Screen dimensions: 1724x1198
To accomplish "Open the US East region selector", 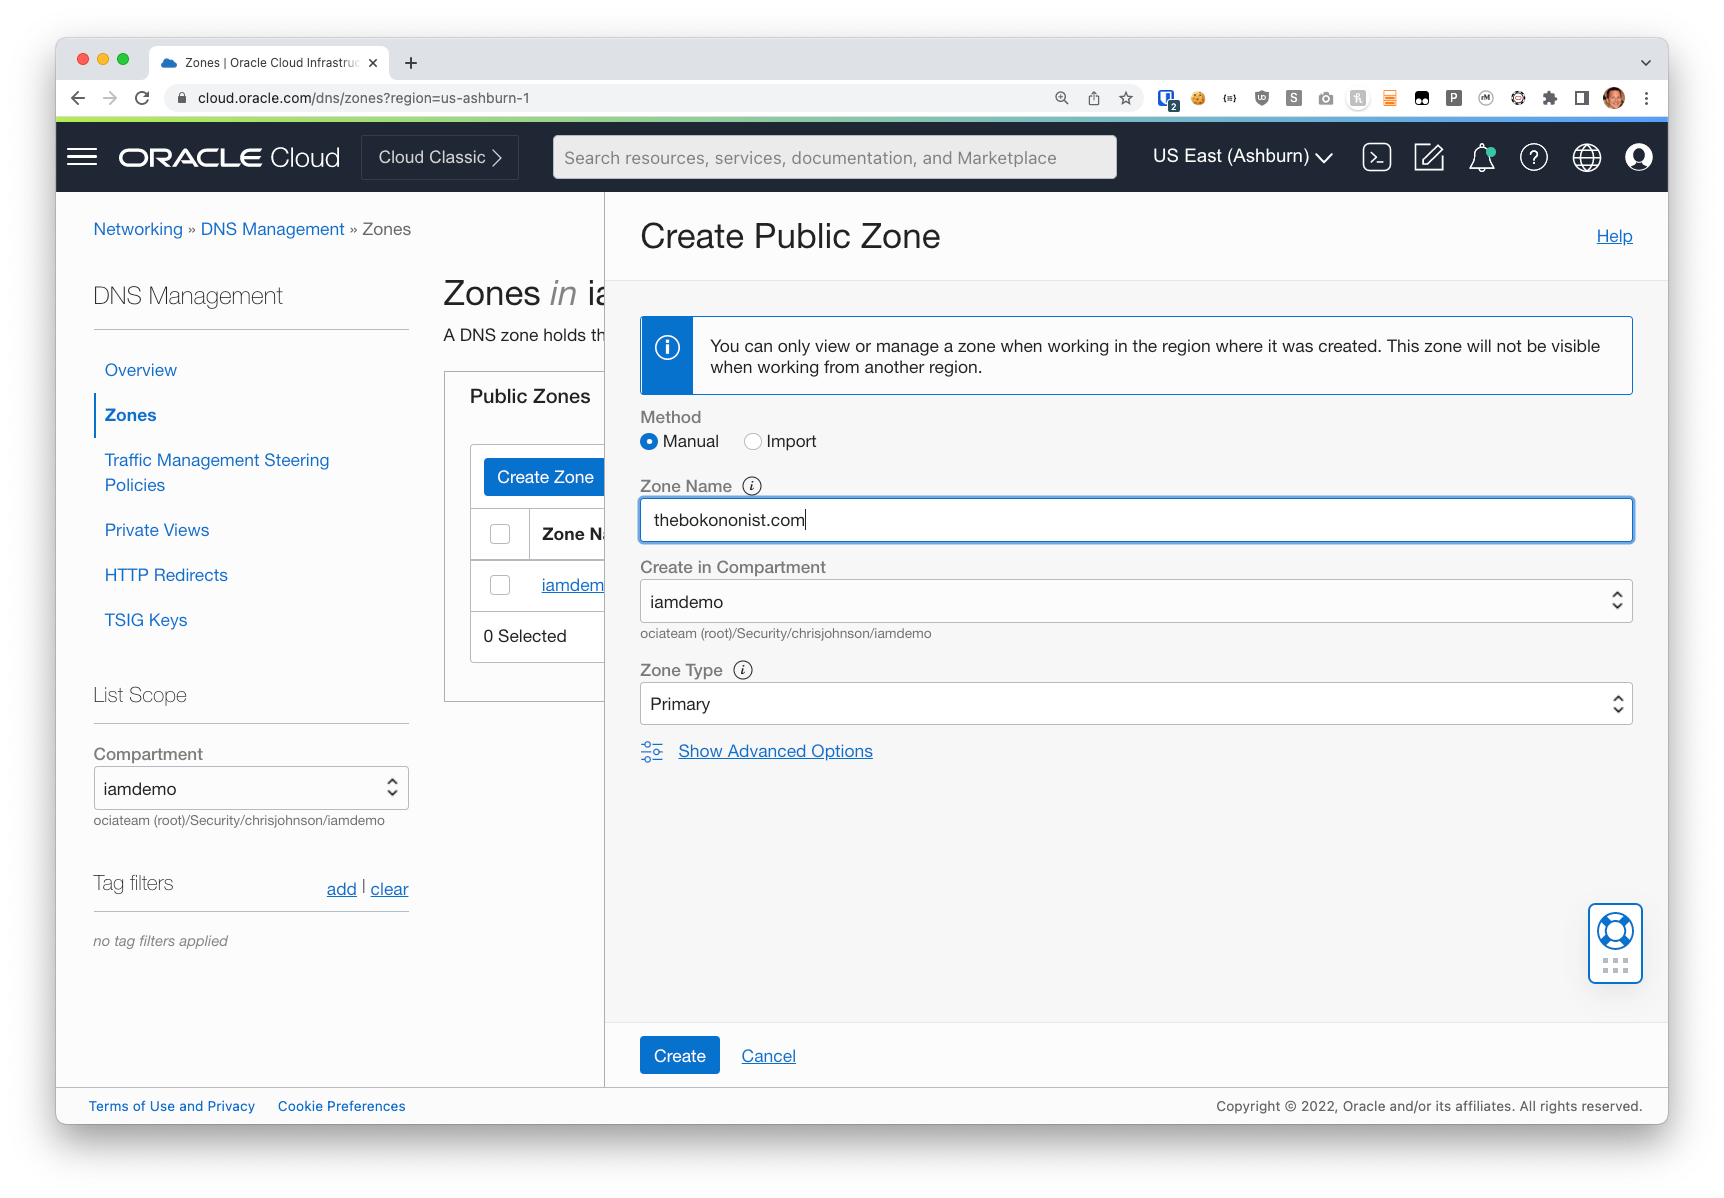I will [x=1241, y=156].
